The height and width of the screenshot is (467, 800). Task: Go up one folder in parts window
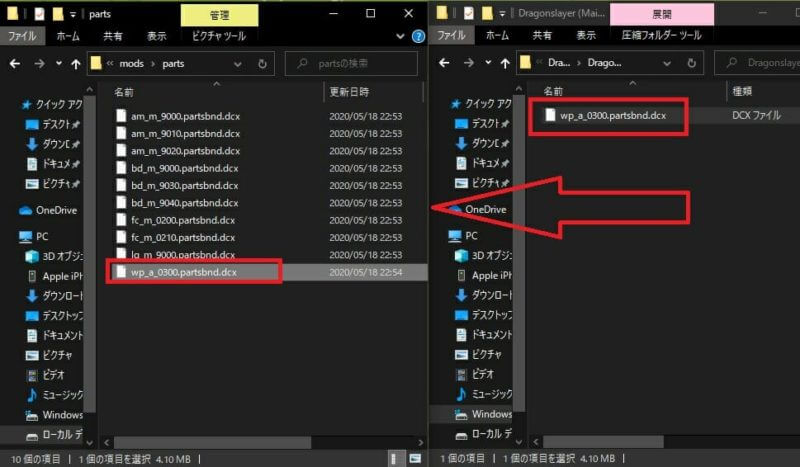point(76,64)
